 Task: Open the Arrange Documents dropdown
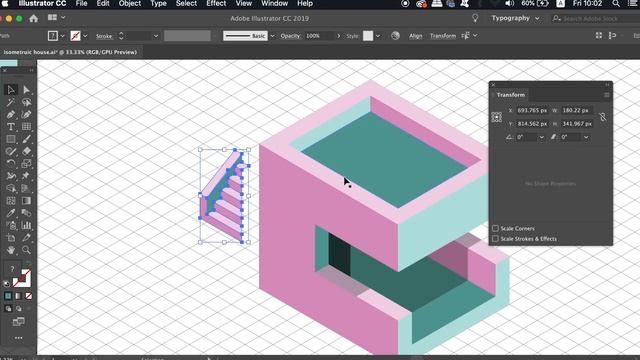click(x=56, y=18)
